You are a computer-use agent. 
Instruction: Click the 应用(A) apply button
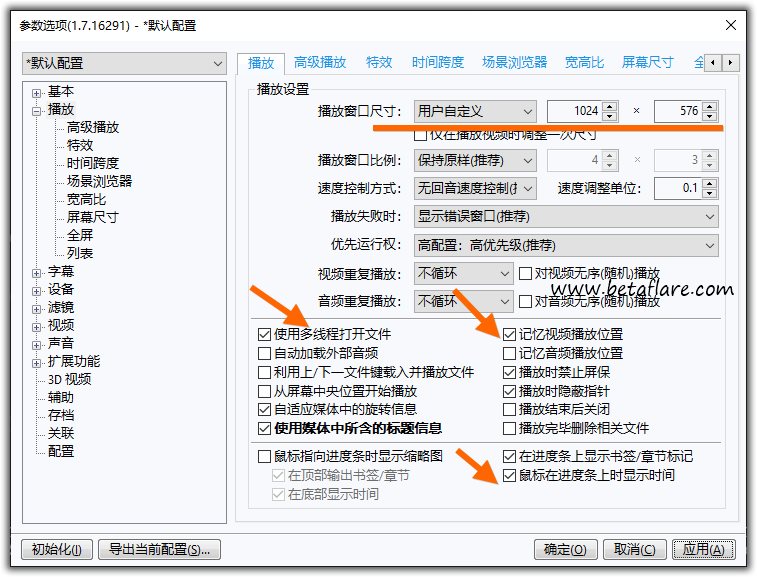(704, 549)
